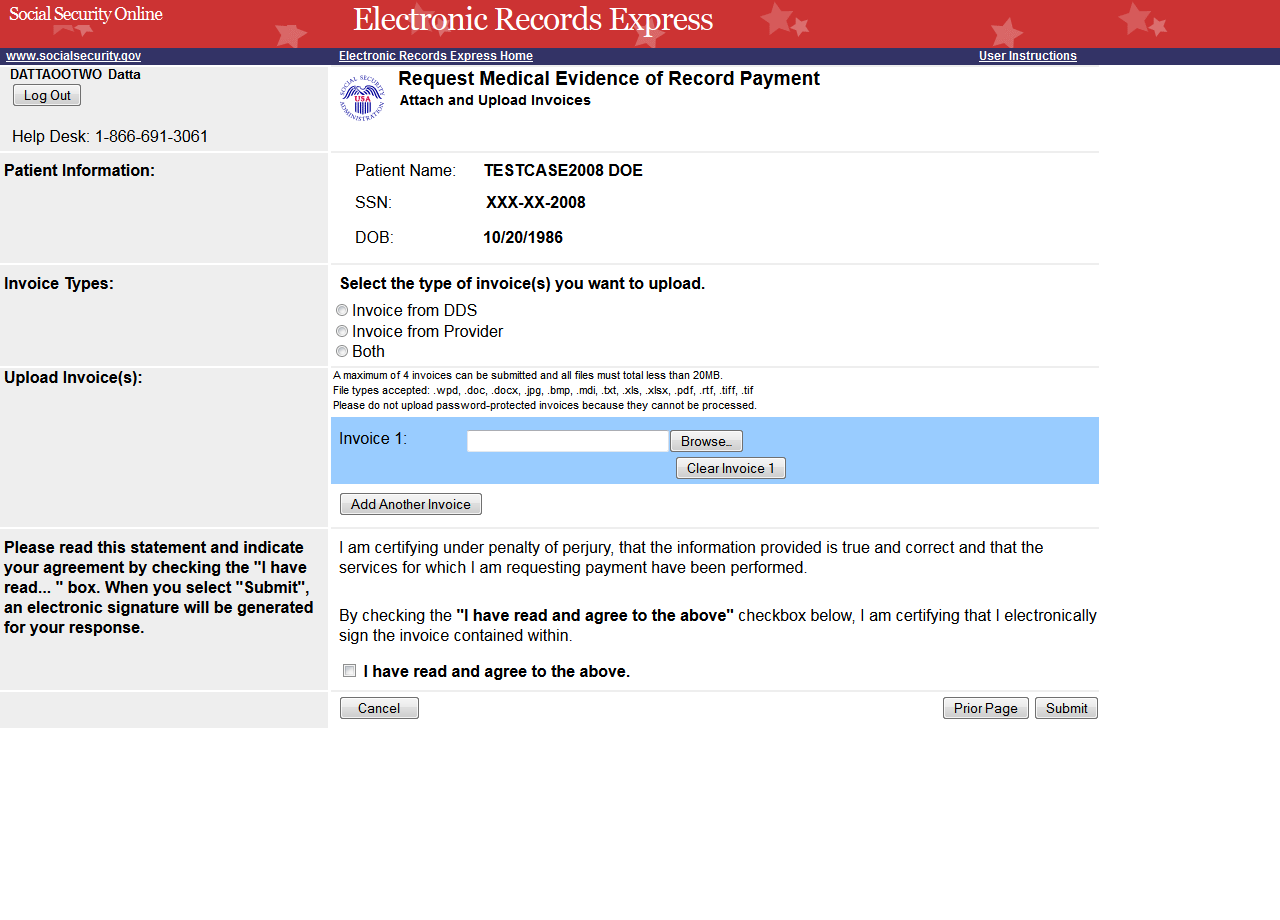
Task: Click the Social Security Online banner logo
Action: coord(86,14)
